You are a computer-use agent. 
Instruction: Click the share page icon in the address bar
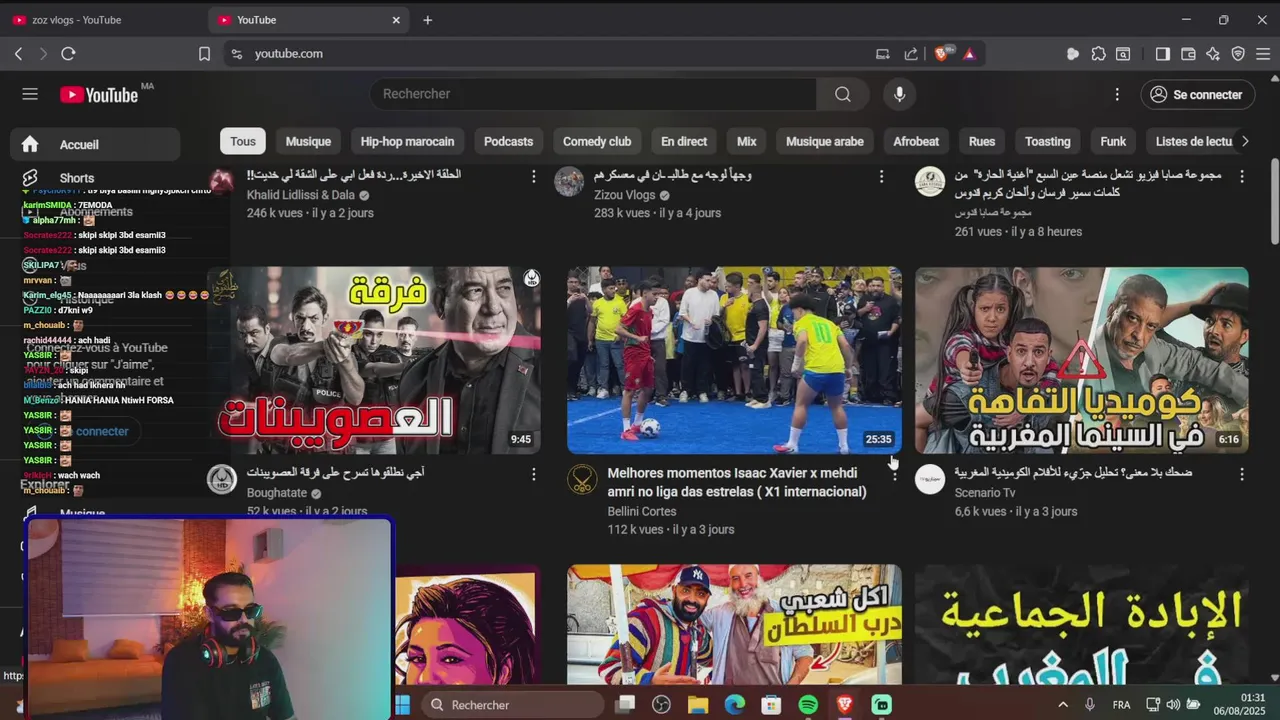point(911,54)
